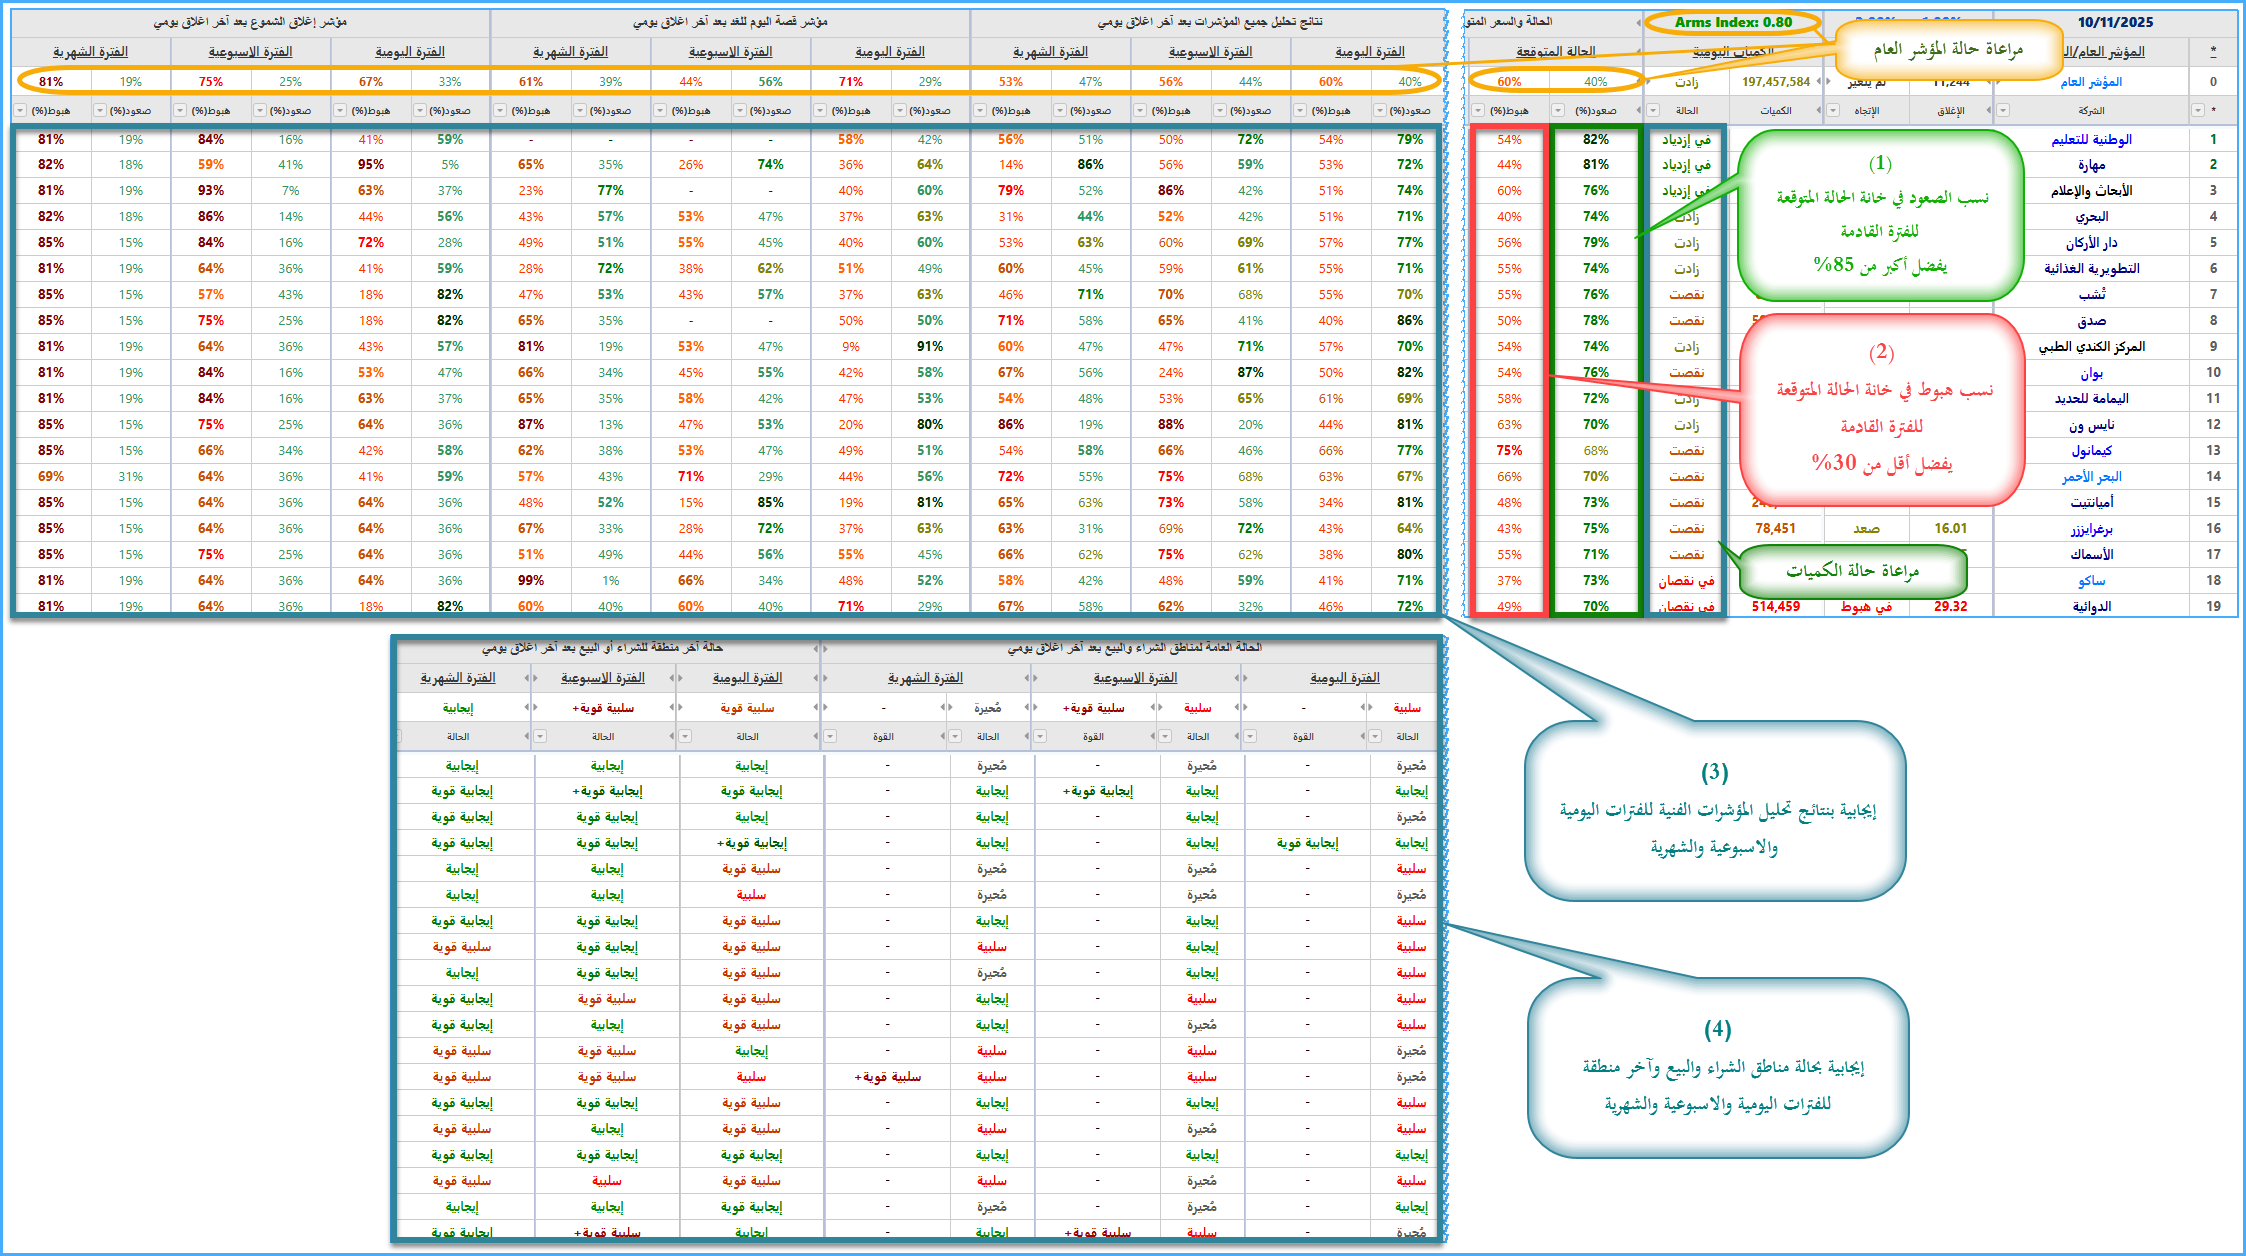The height and width of the screenshot is (1256, 2246).
Task: Open weekly هبوط(%) filter in نتائج تحليل جميع المؤشرات
Action: point(1140,111)
